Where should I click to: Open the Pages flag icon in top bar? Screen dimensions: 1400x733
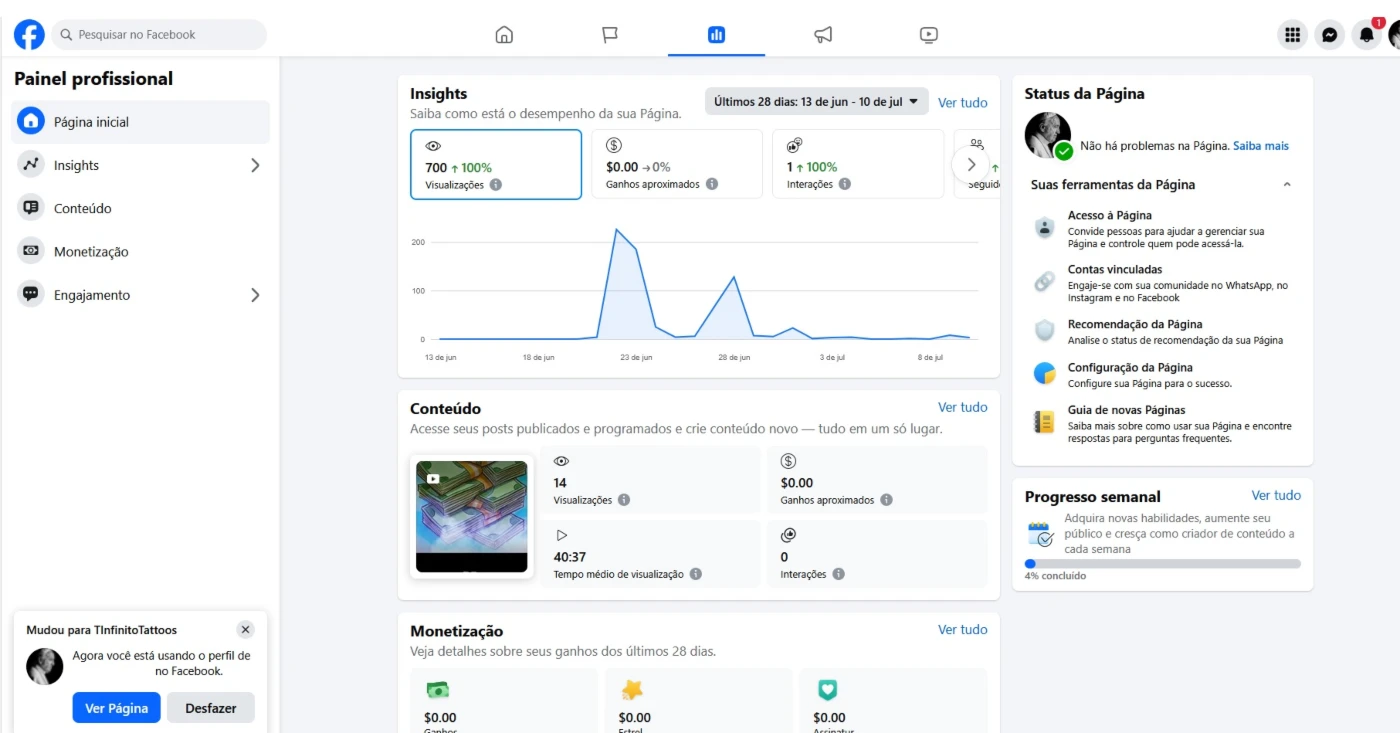(x=610, y=35)
